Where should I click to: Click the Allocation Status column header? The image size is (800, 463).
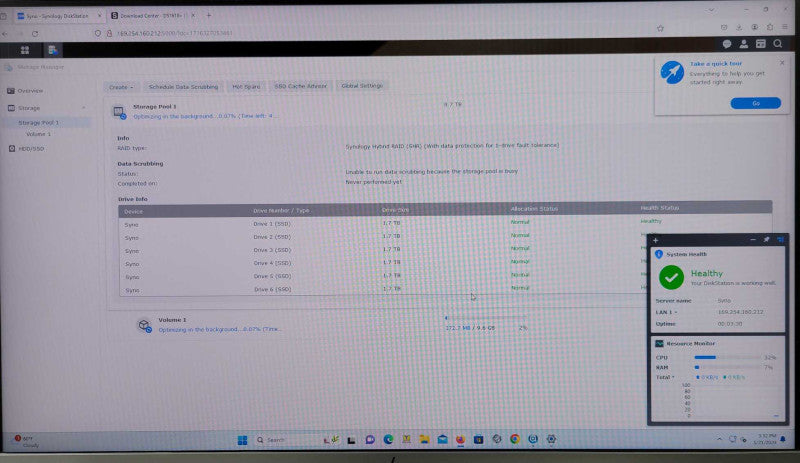534,209
